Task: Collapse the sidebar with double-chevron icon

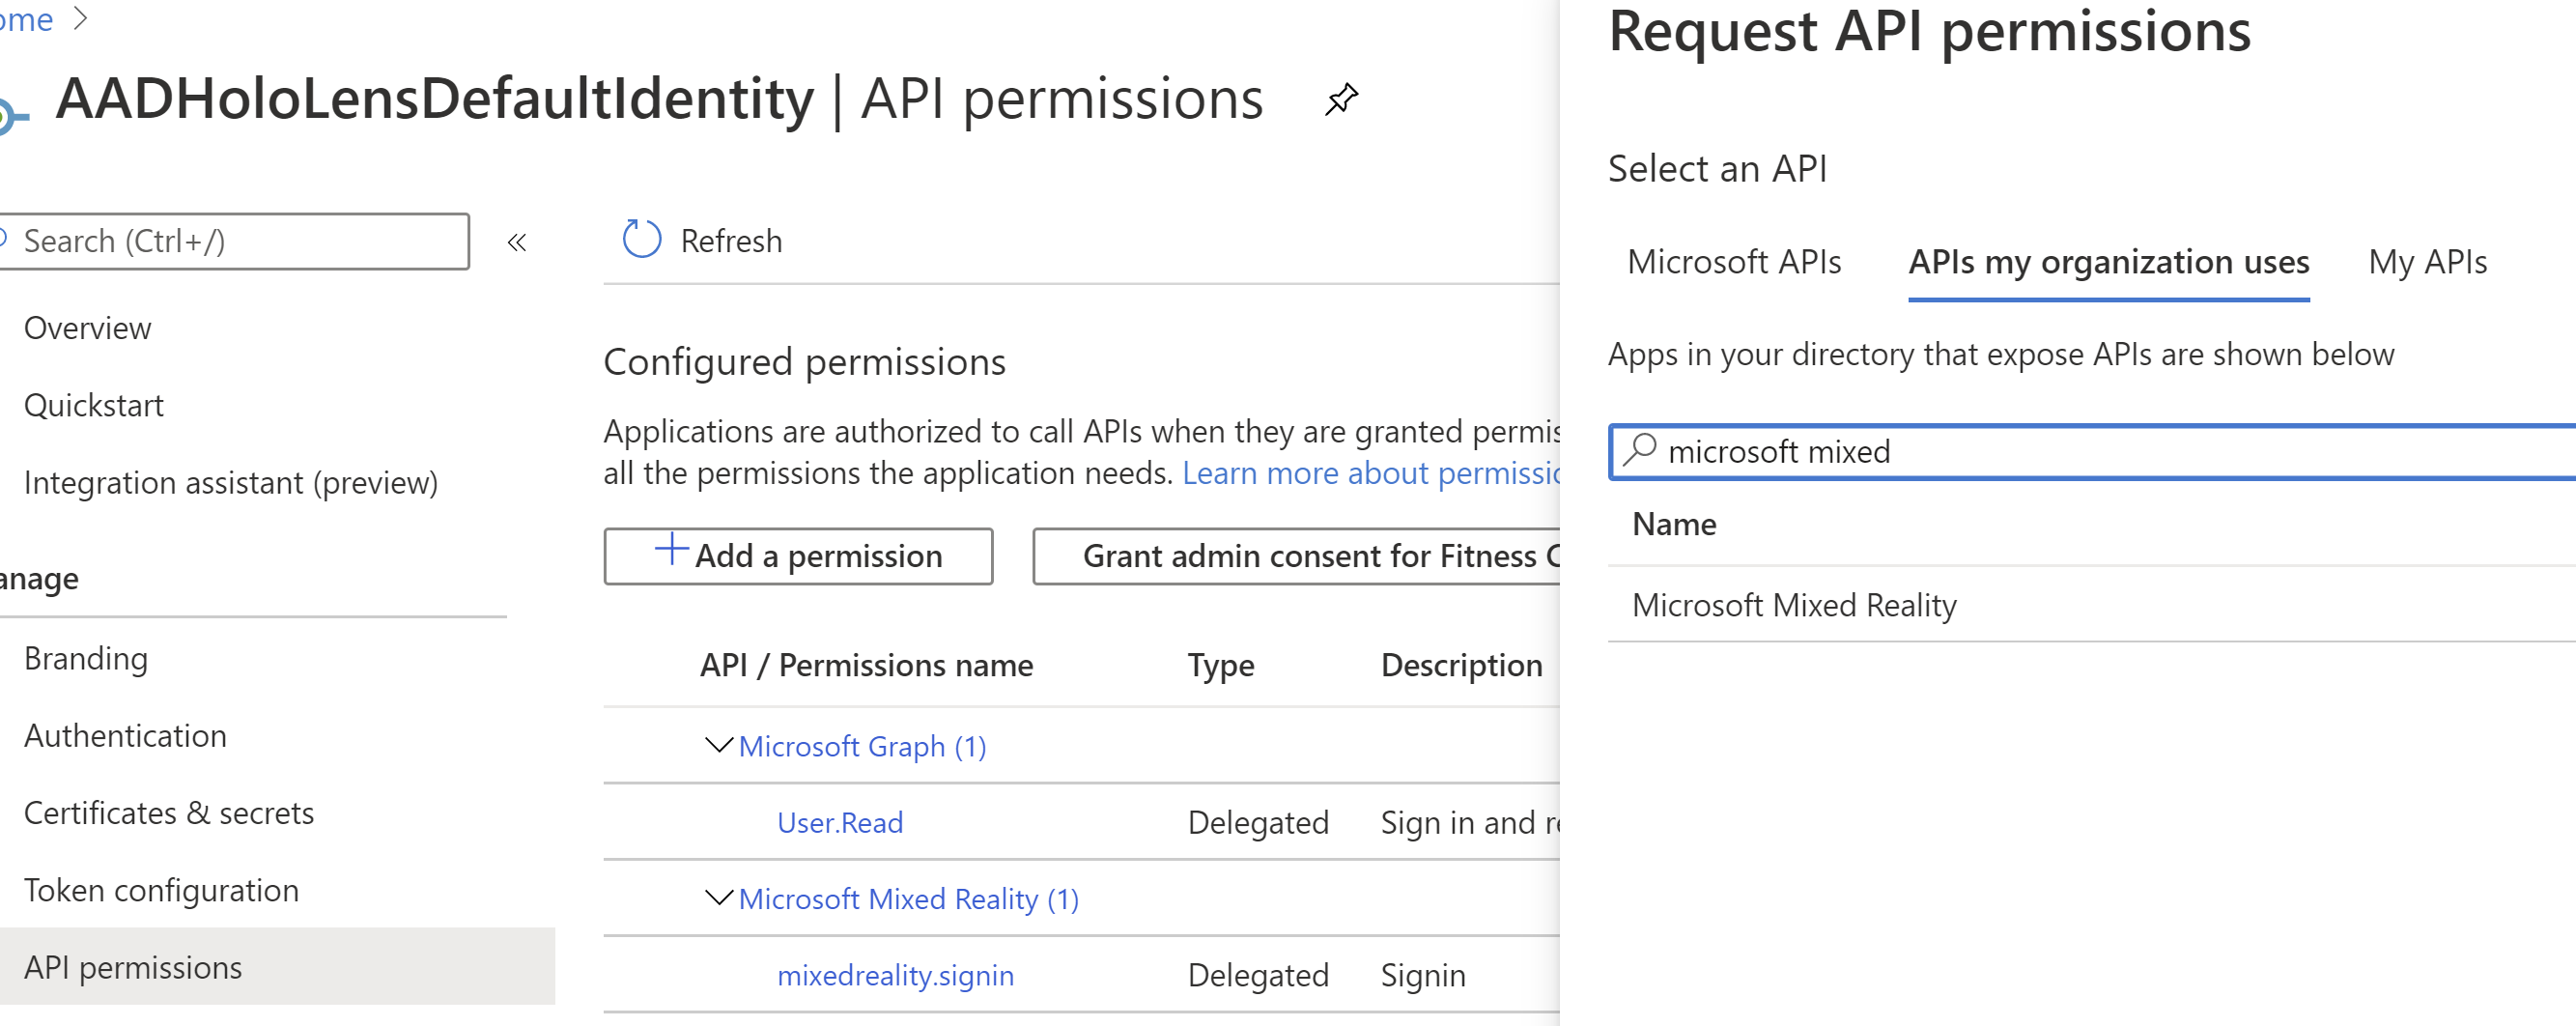Action: click(x=517, y=242)
